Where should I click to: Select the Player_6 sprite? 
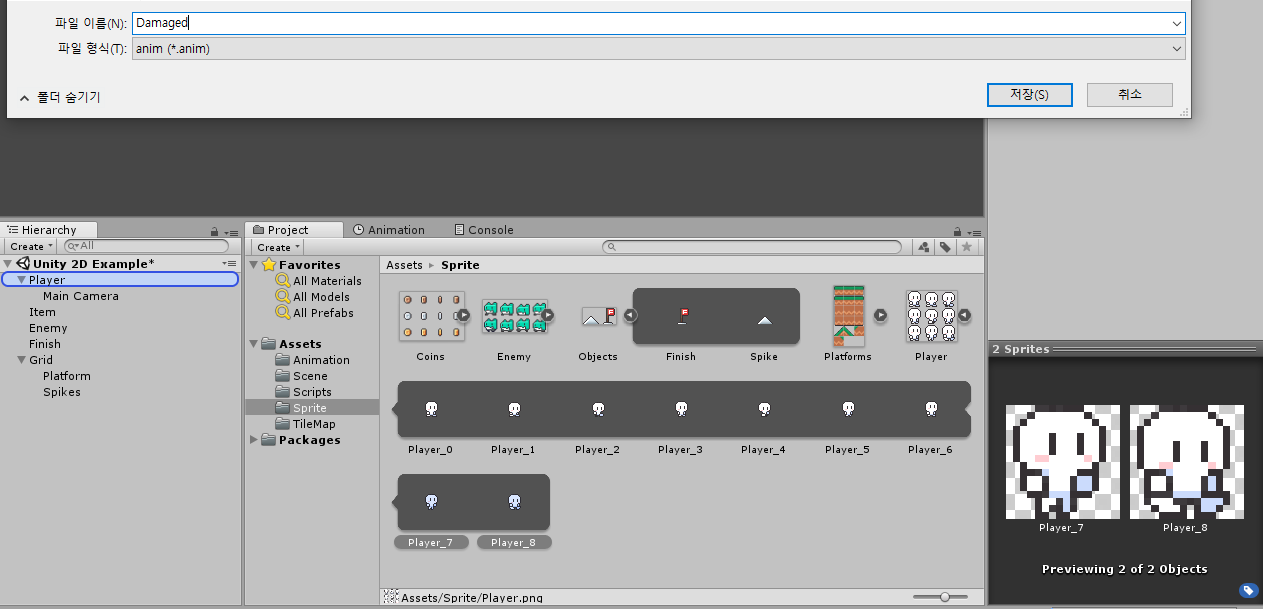click(931, 408)
